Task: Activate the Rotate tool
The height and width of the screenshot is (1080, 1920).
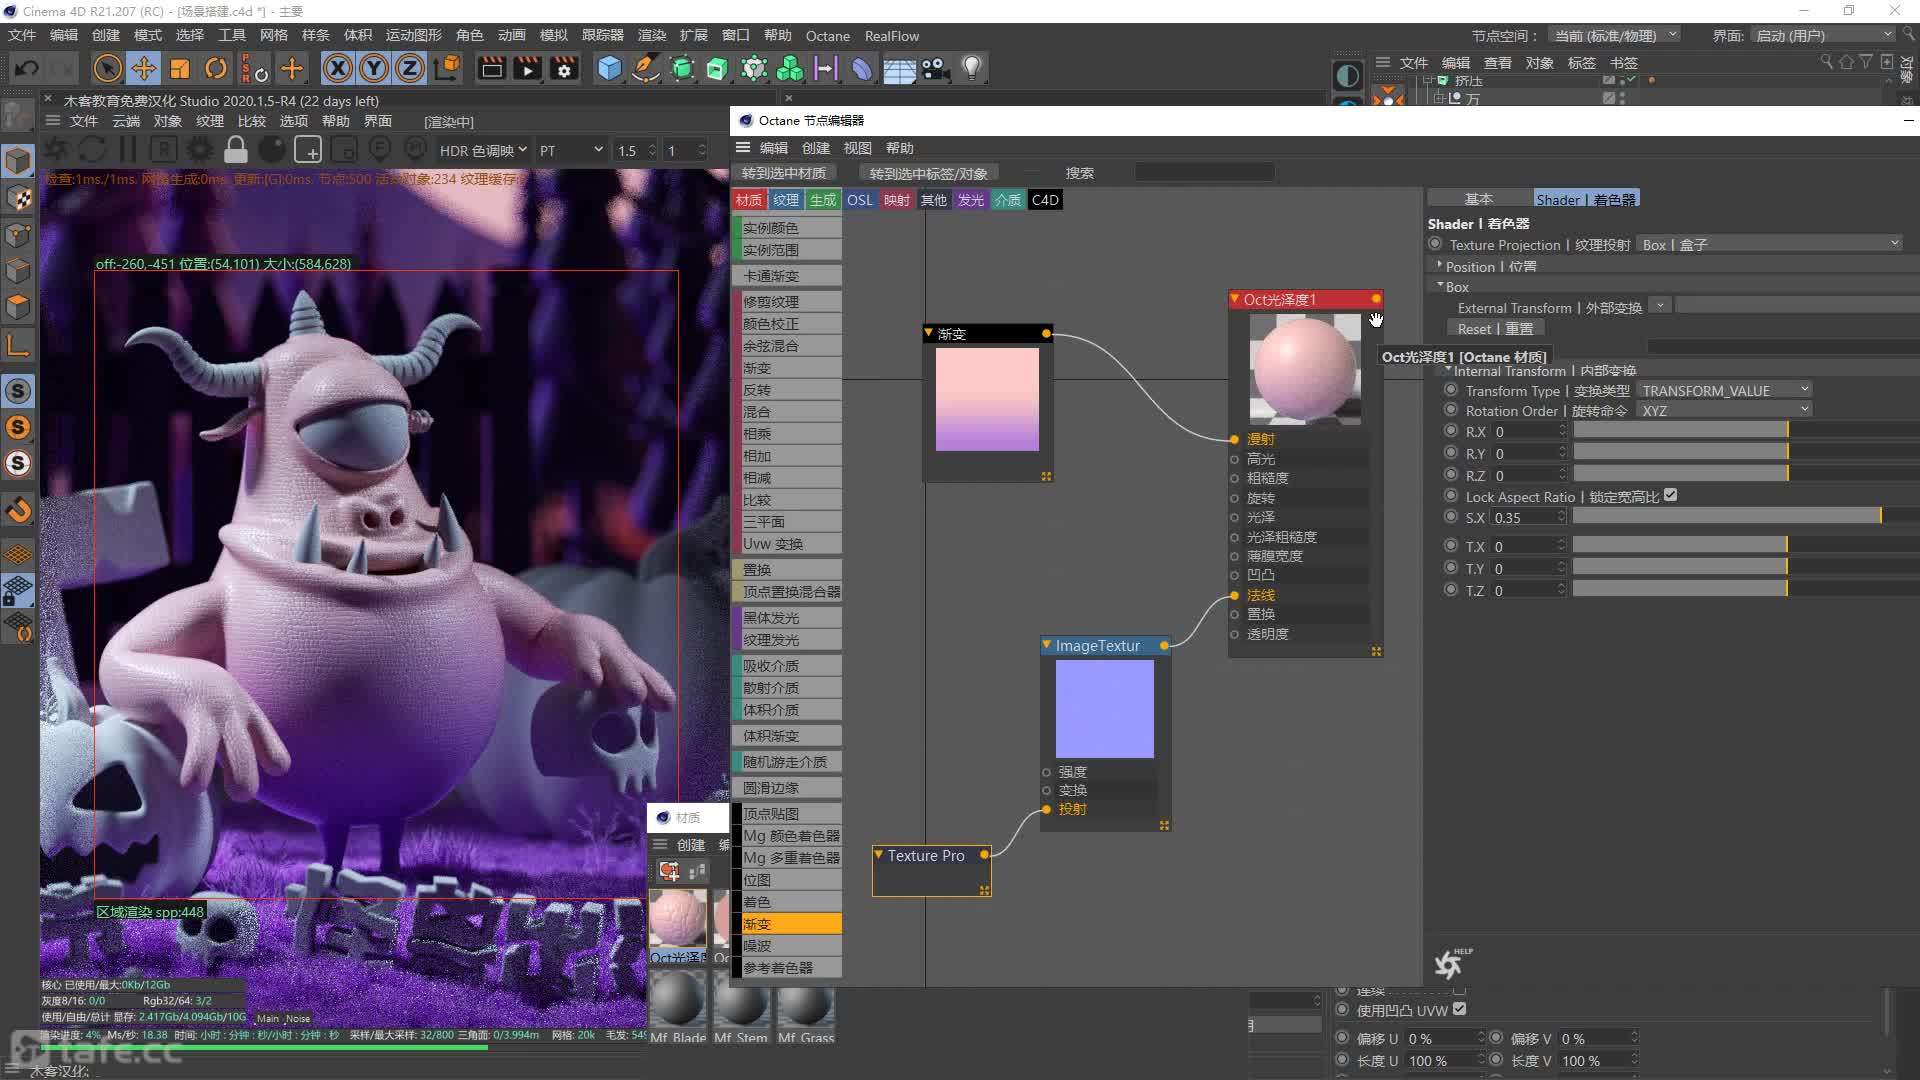Action: [x=216, y=68]
